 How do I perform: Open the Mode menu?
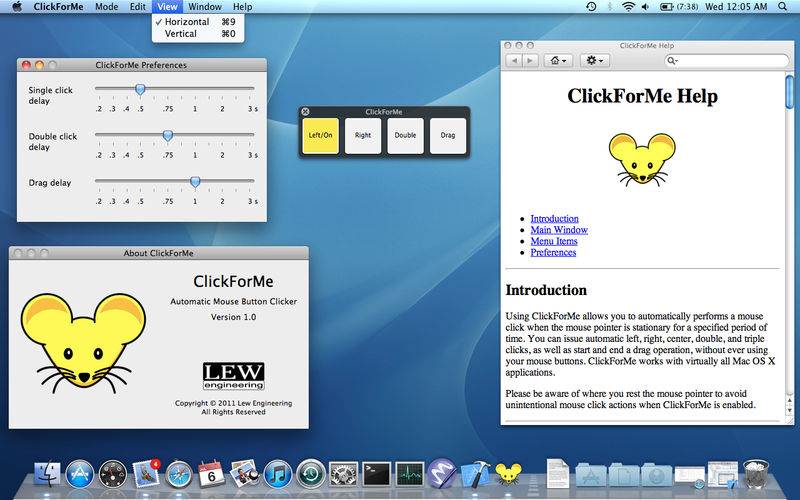pyautogui.click(x=106, y=7)
